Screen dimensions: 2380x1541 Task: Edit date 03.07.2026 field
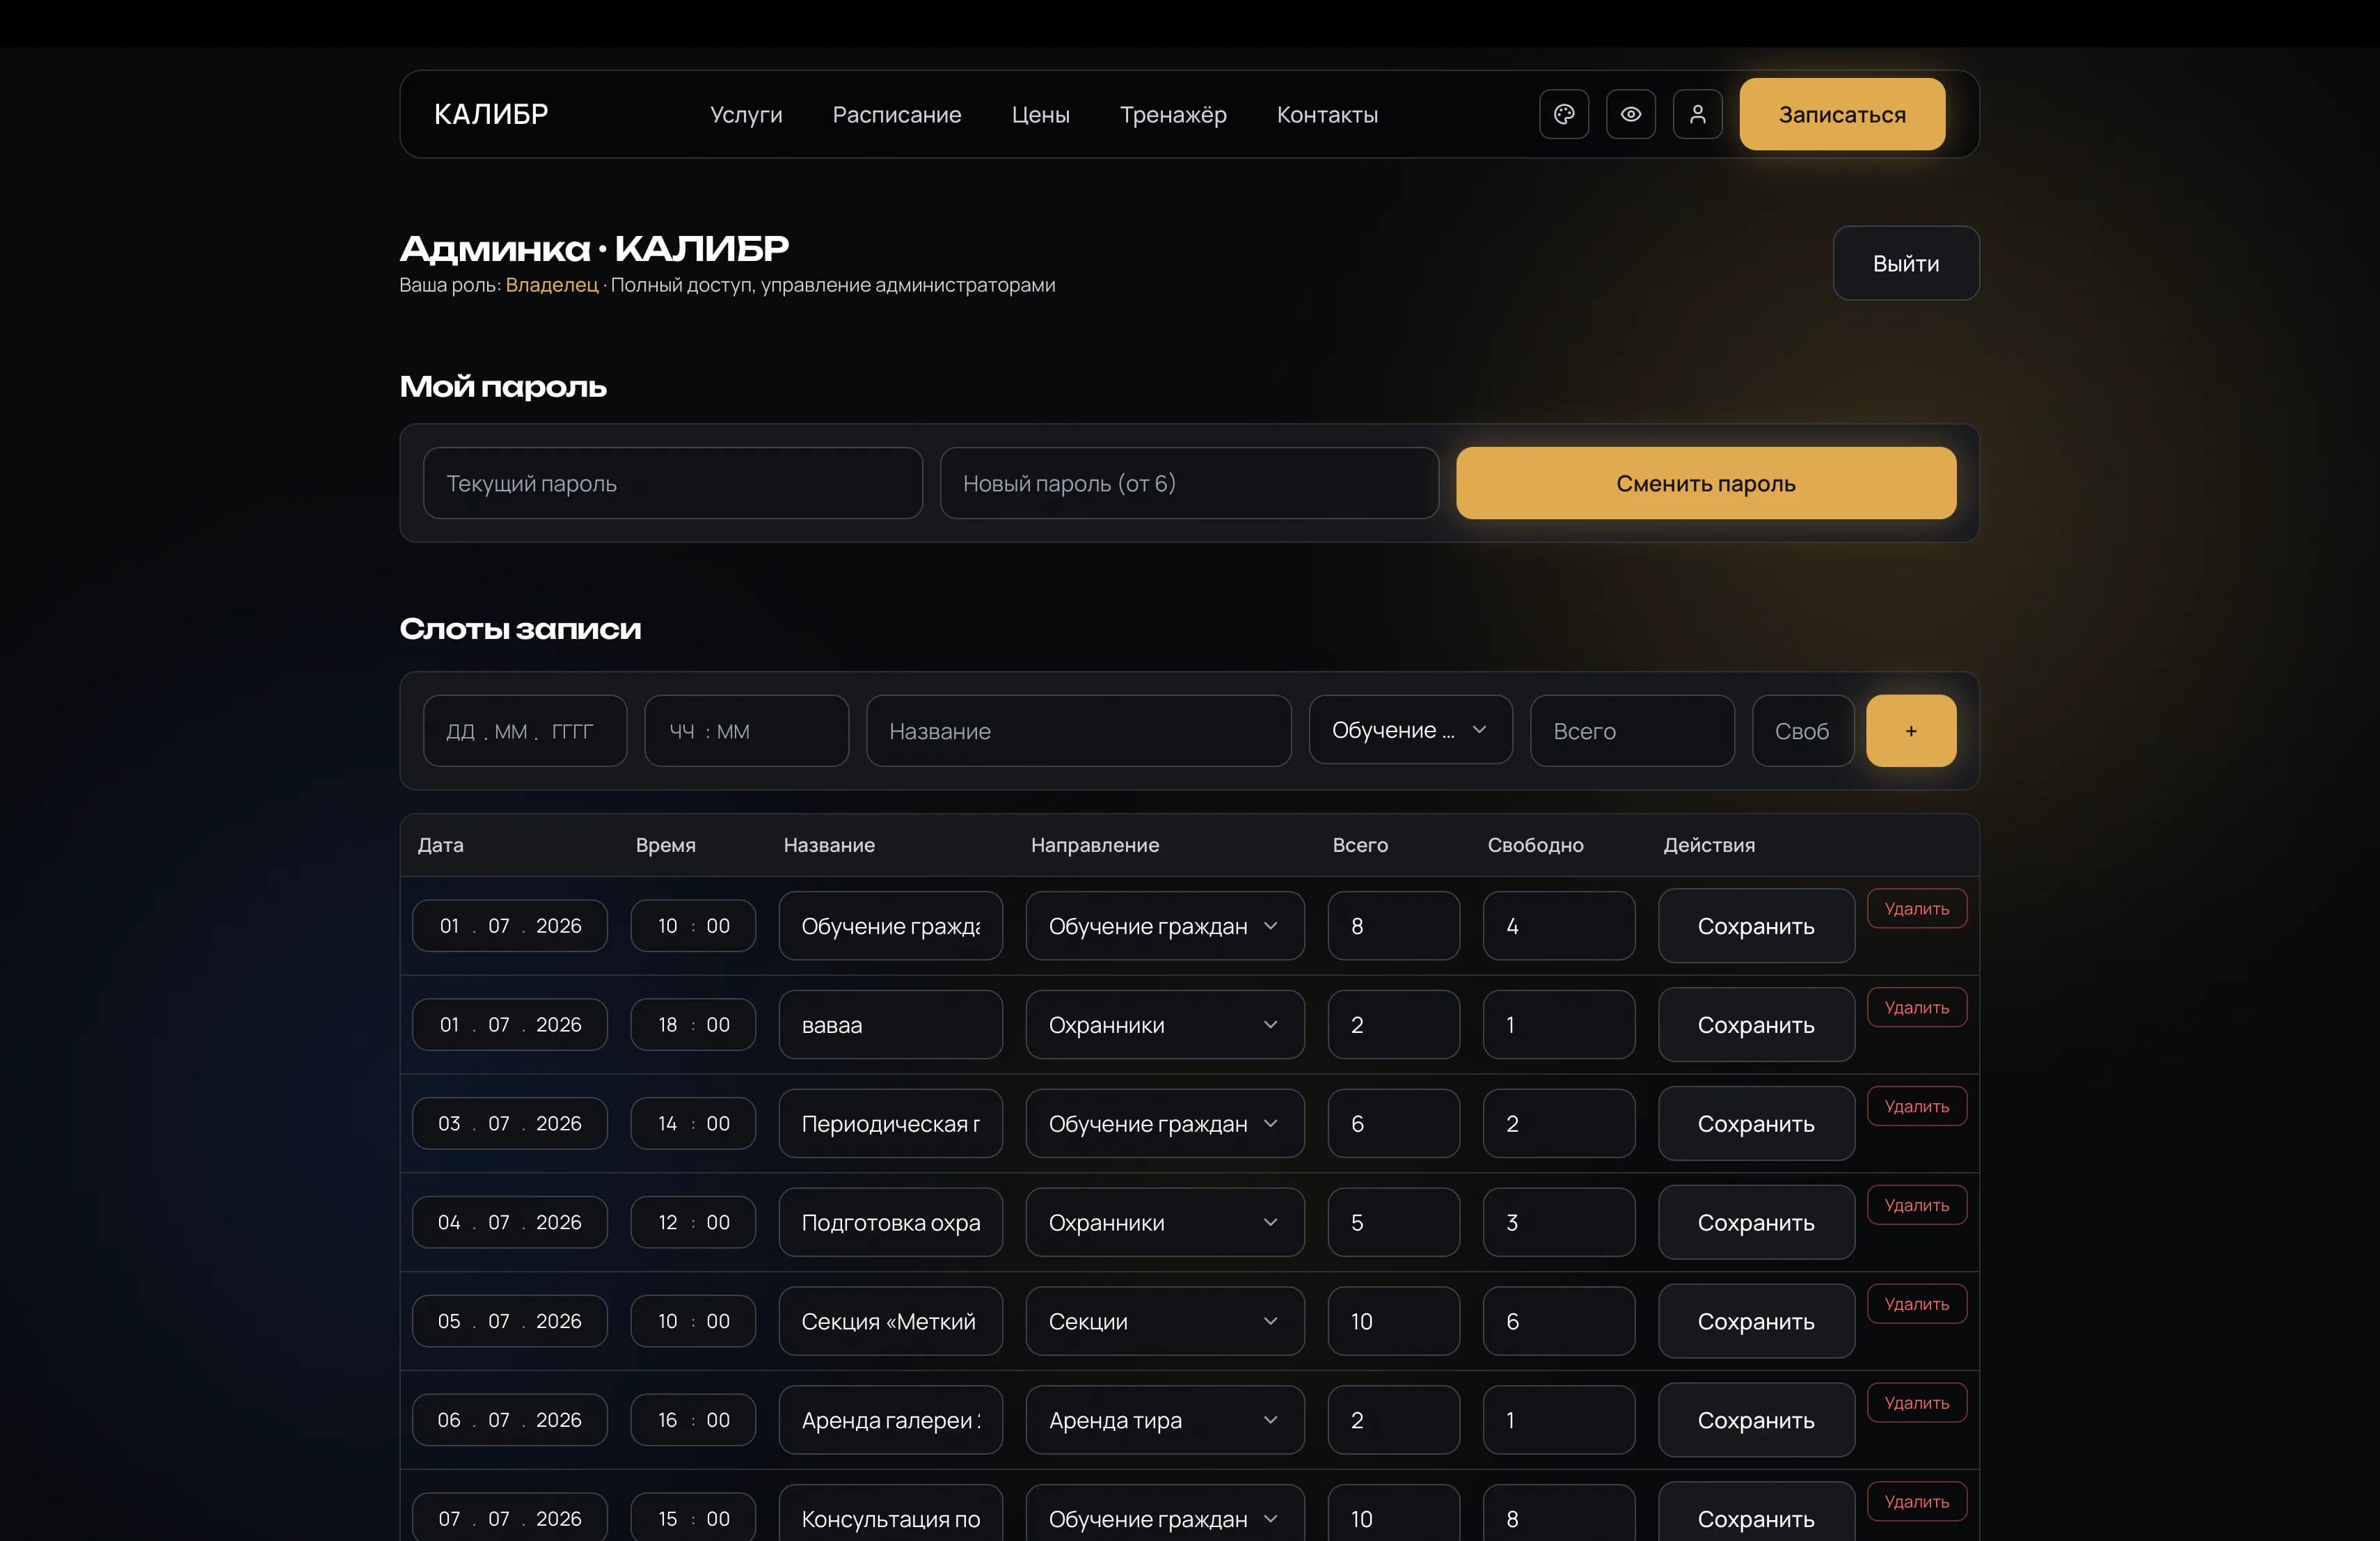pyautogui.click(x=509, y=1124)
